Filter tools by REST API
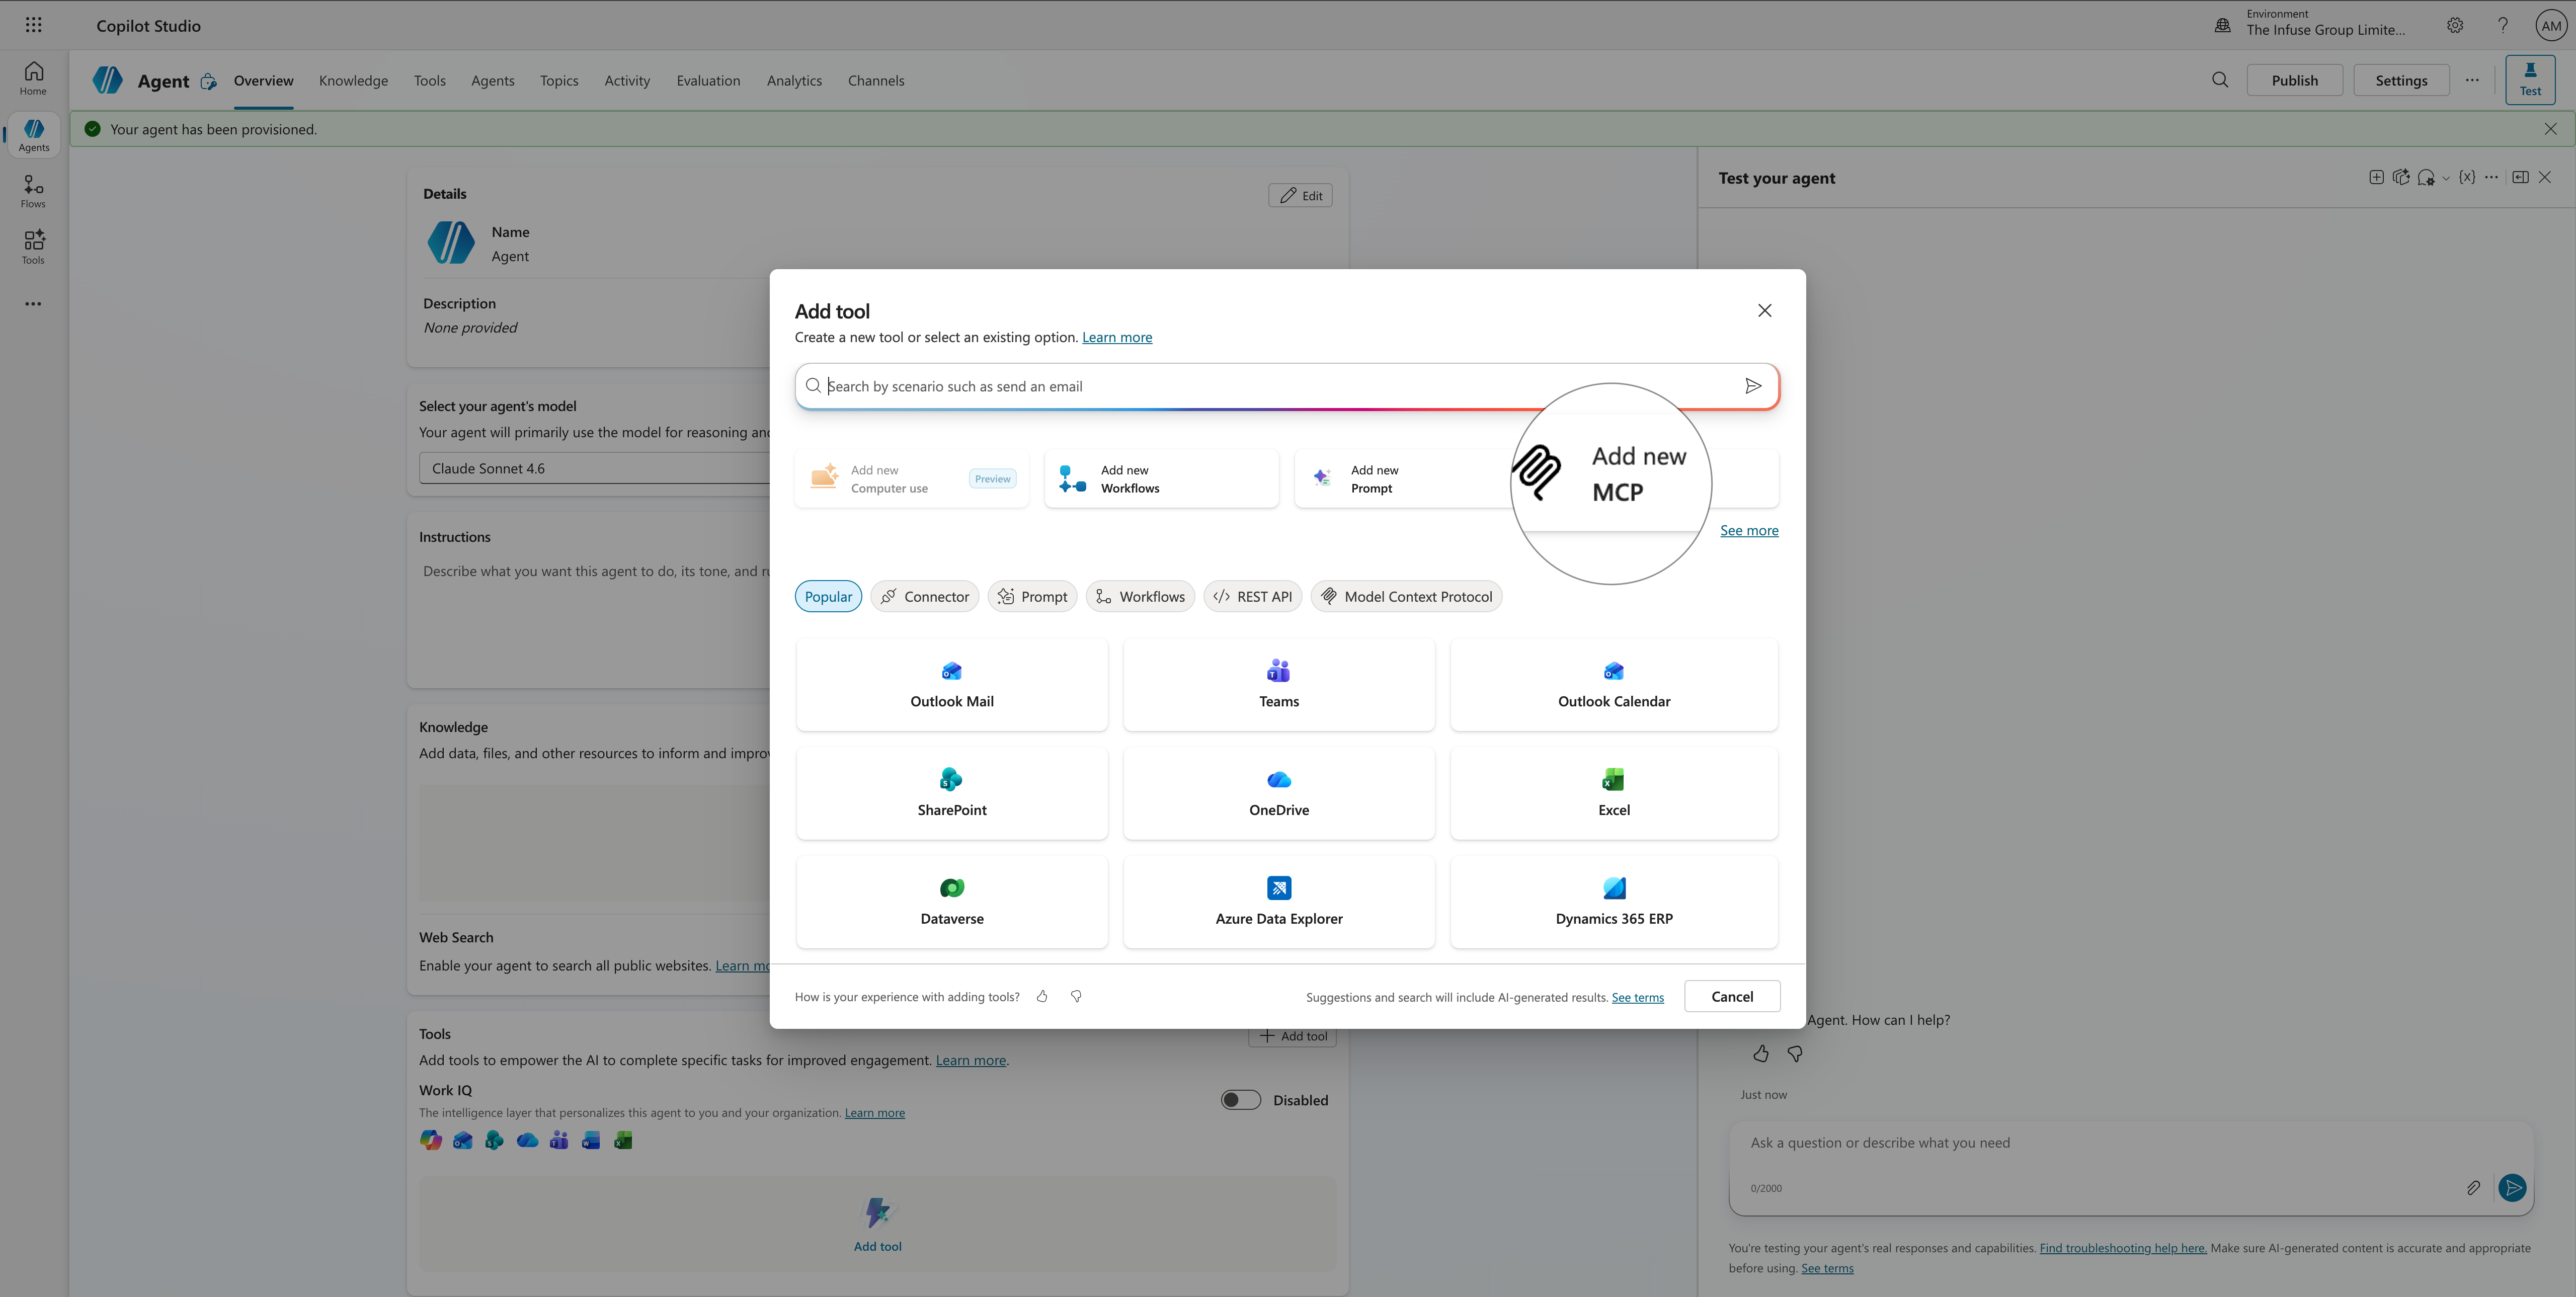Image resolution: width=2576 pixels, height=1297 pixels. [1252, 596]
